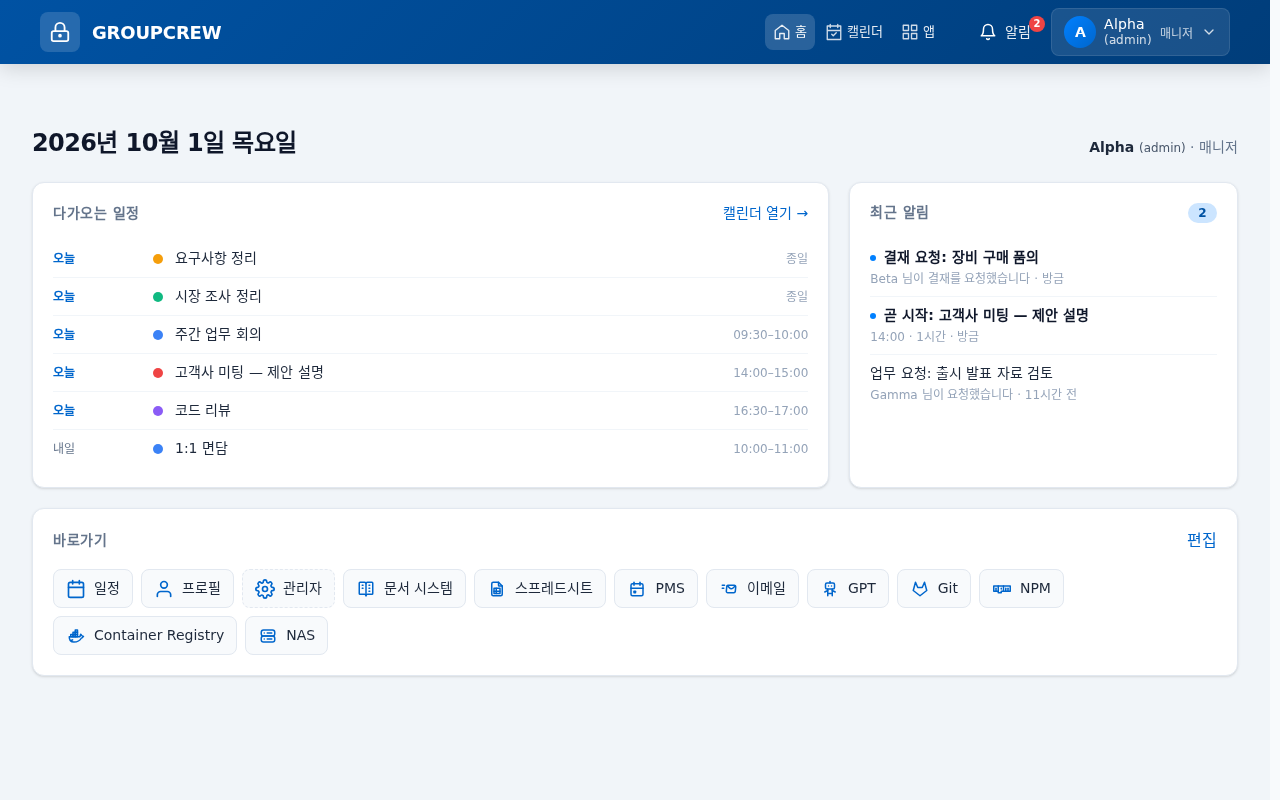Click the red dot beside 고객사 미팅 in 다가오는 일정
1280x800 pixels.
click(x=158, y=373)
